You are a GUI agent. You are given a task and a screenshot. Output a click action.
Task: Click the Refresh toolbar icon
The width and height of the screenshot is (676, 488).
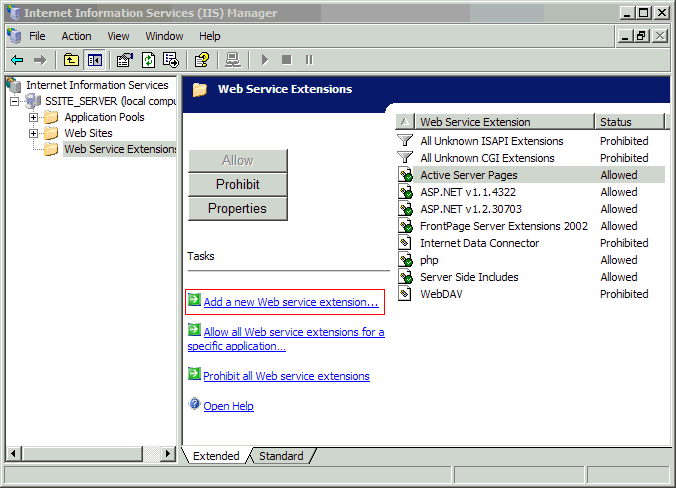148,60
